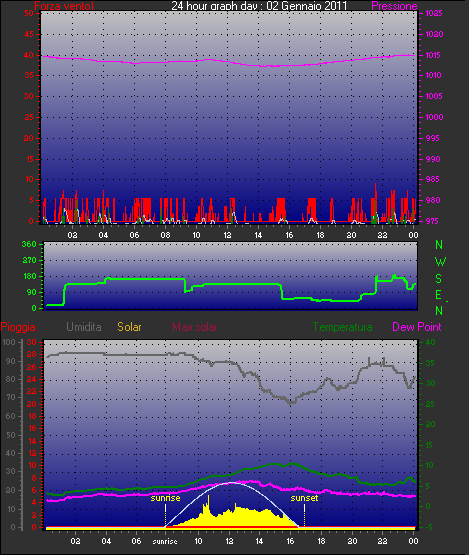Image resolution: width=469 pixels, height=555 pixels.
Task: Click the E wind direction letter
Action: pos(438,295)
